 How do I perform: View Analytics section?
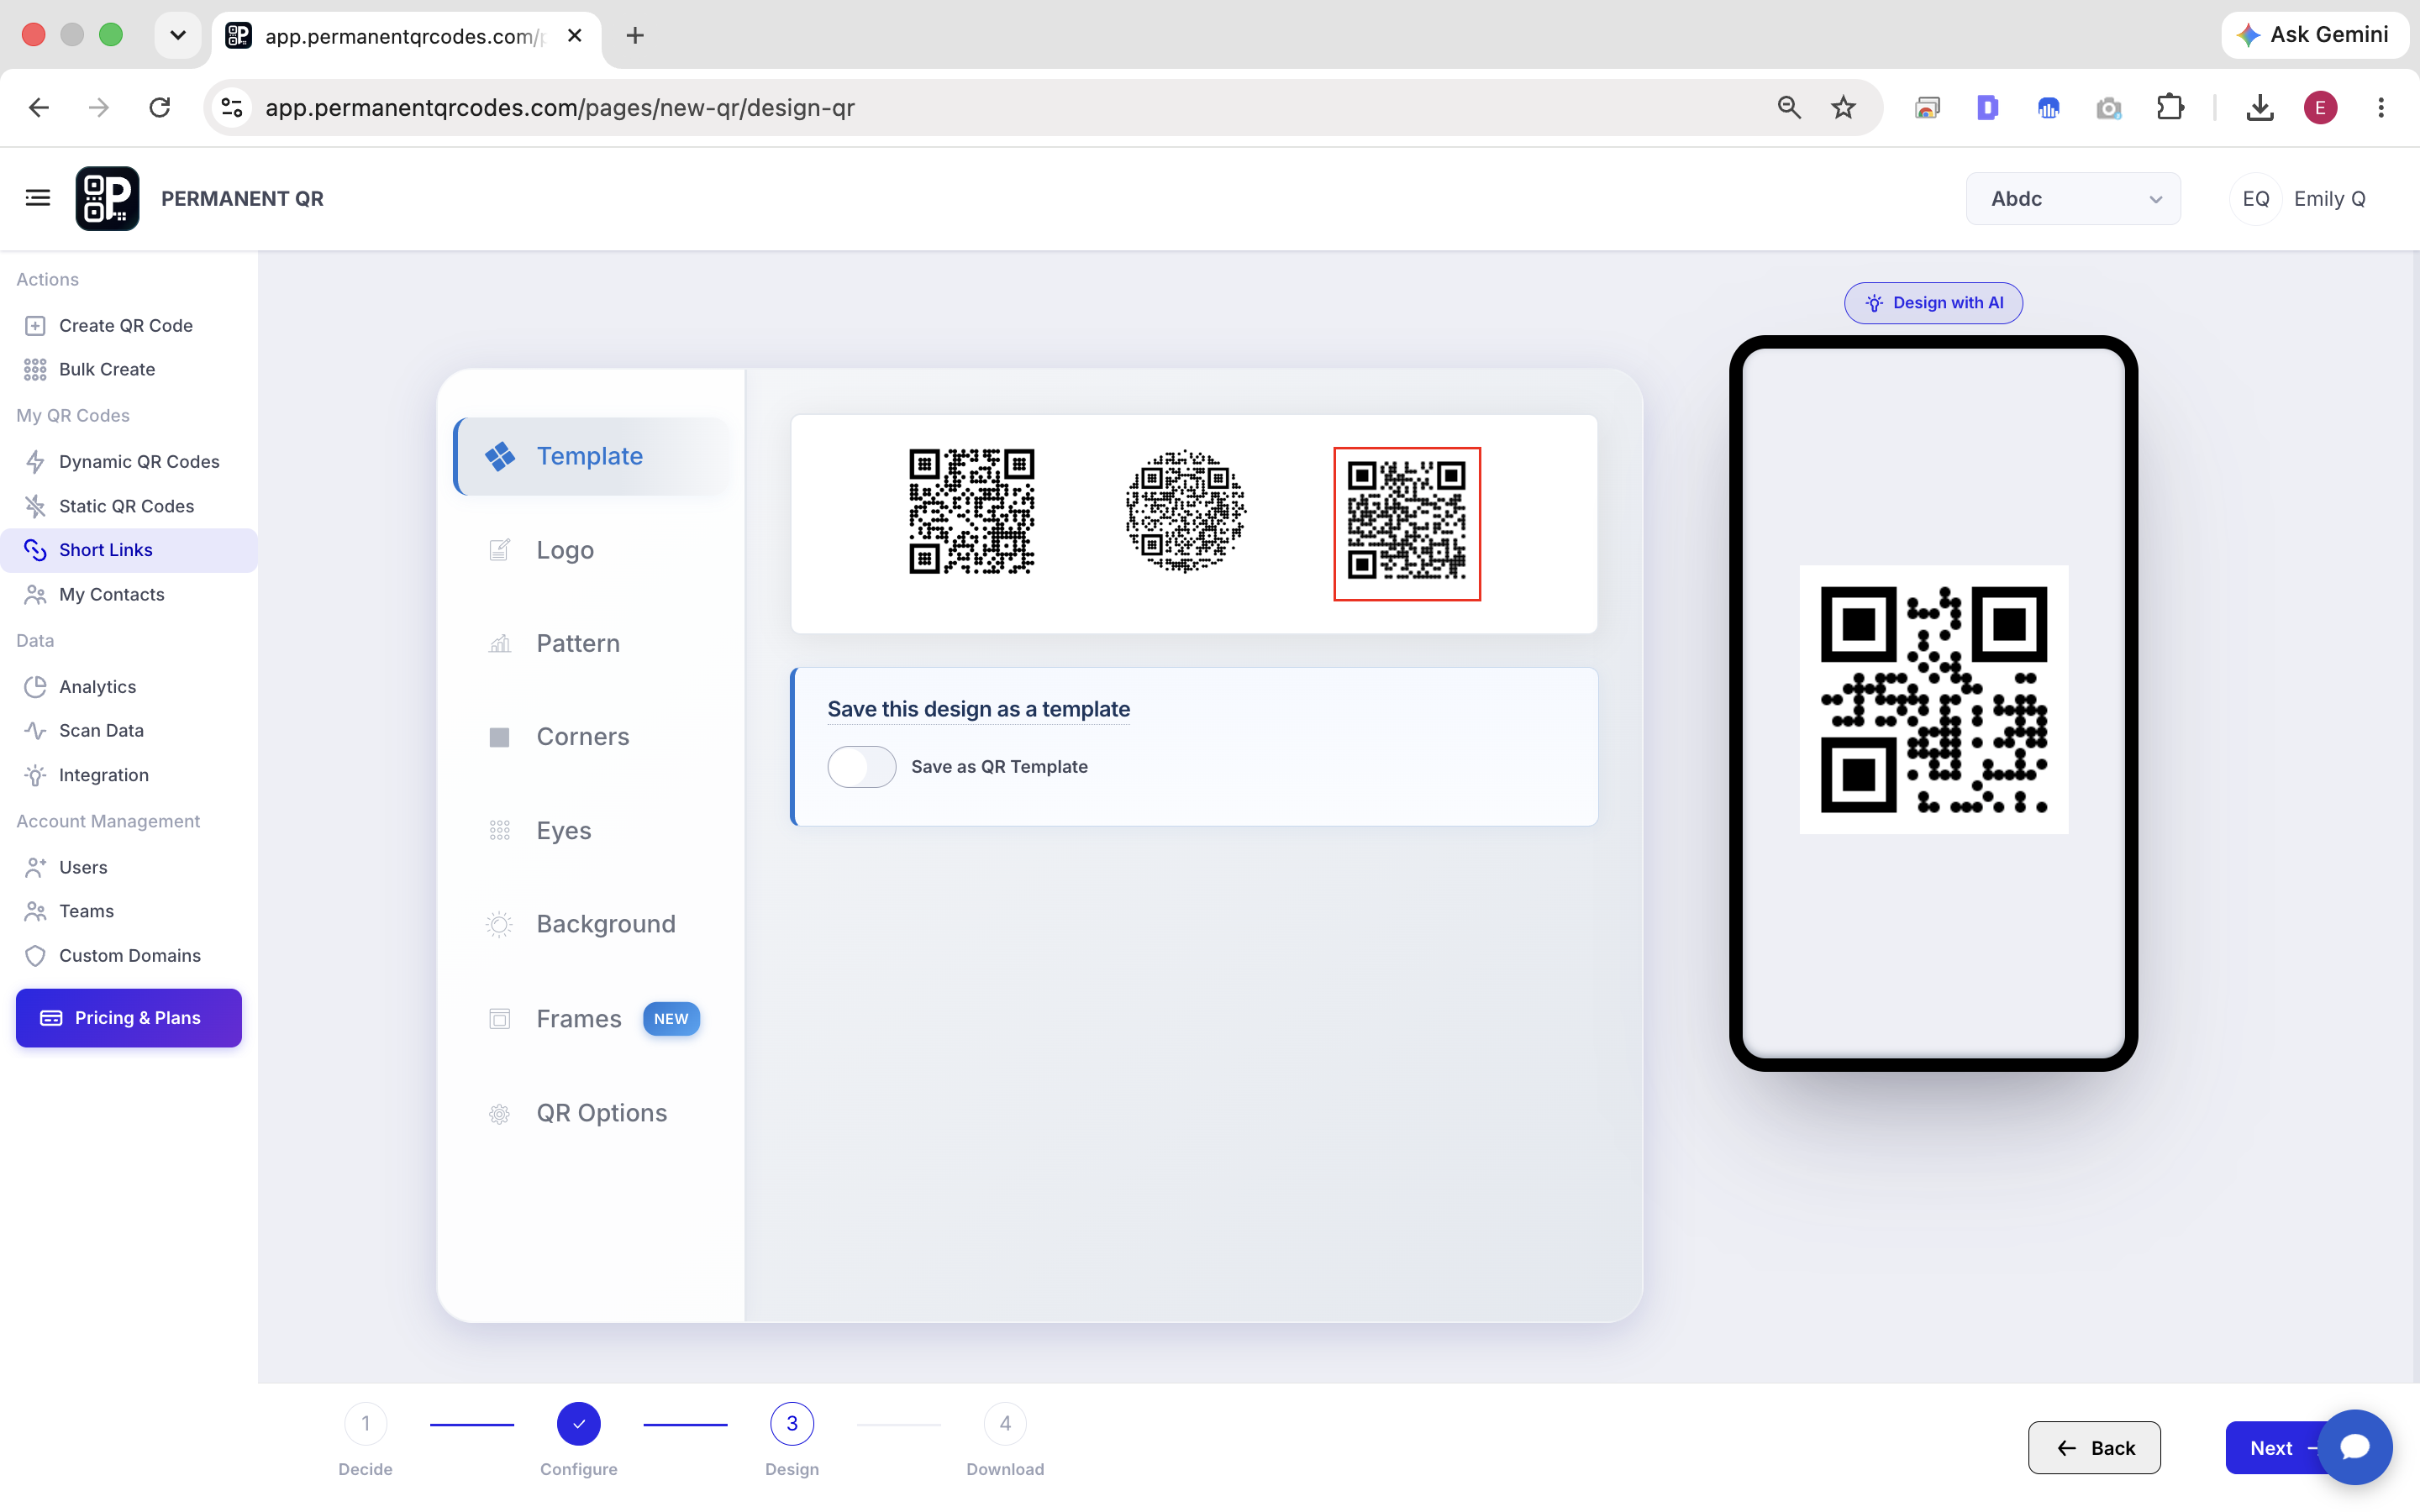(x=97, y=687)
